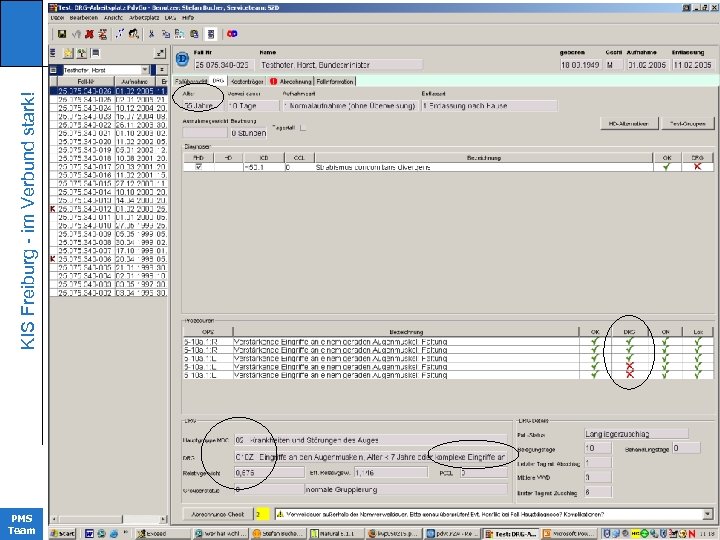Click the tree structure icon in left panel
720x540 pixels.
(x=82, y=53)
